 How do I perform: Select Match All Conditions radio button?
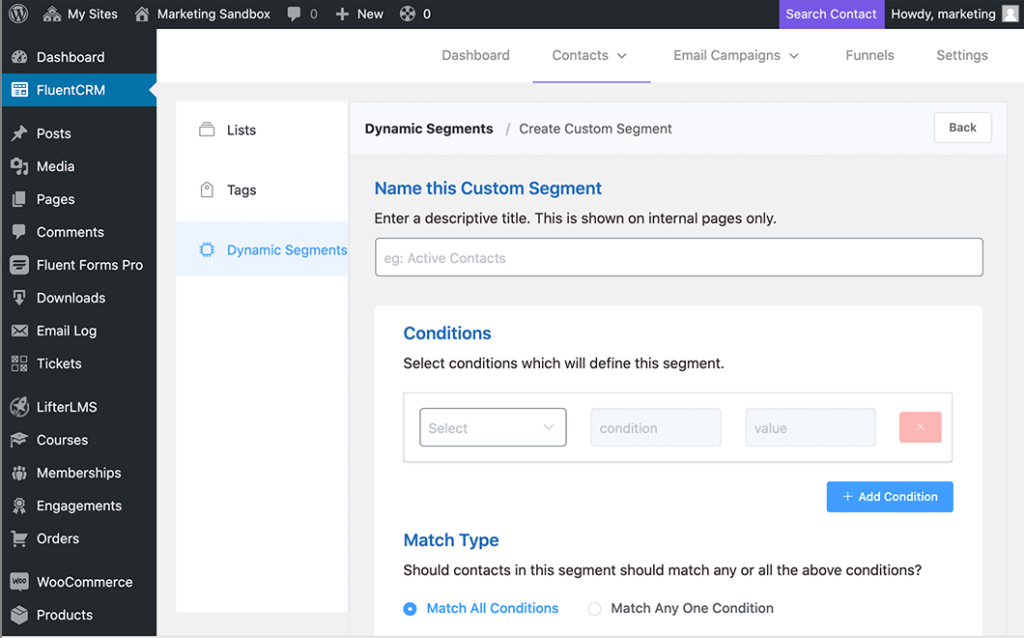(x=410, y=609)
